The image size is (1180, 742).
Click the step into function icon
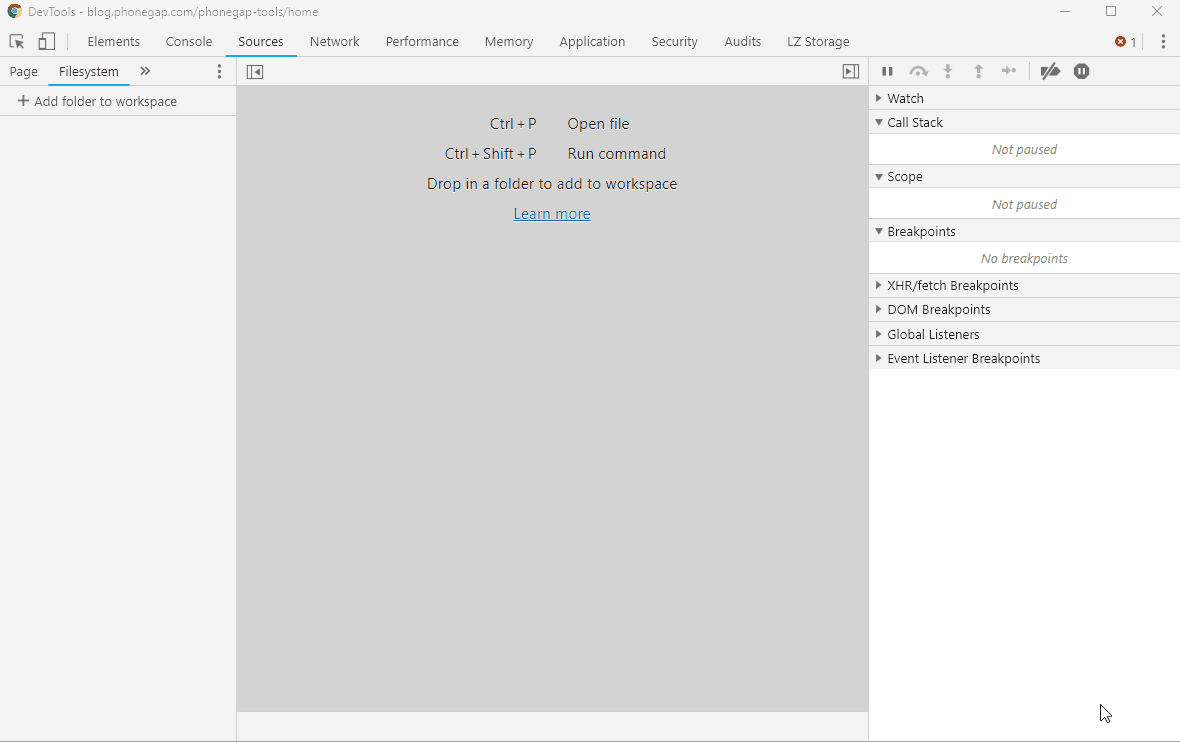tap(948, 71)
